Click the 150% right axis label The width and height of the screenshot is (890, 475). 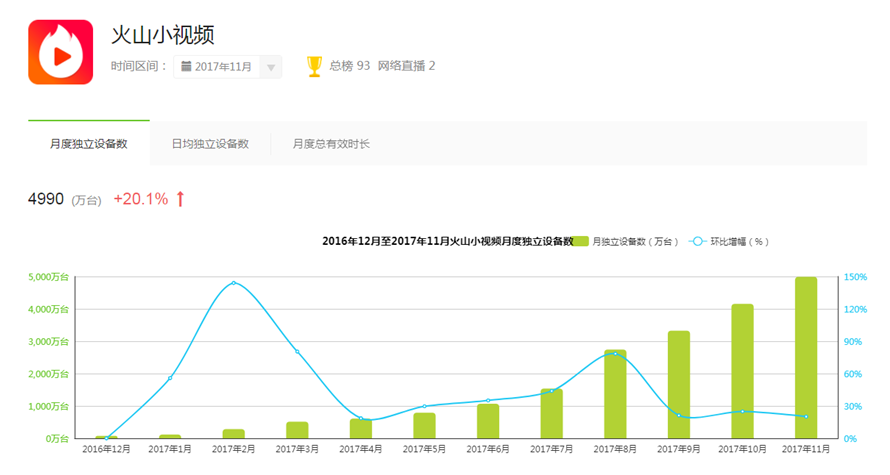(855, 277)
